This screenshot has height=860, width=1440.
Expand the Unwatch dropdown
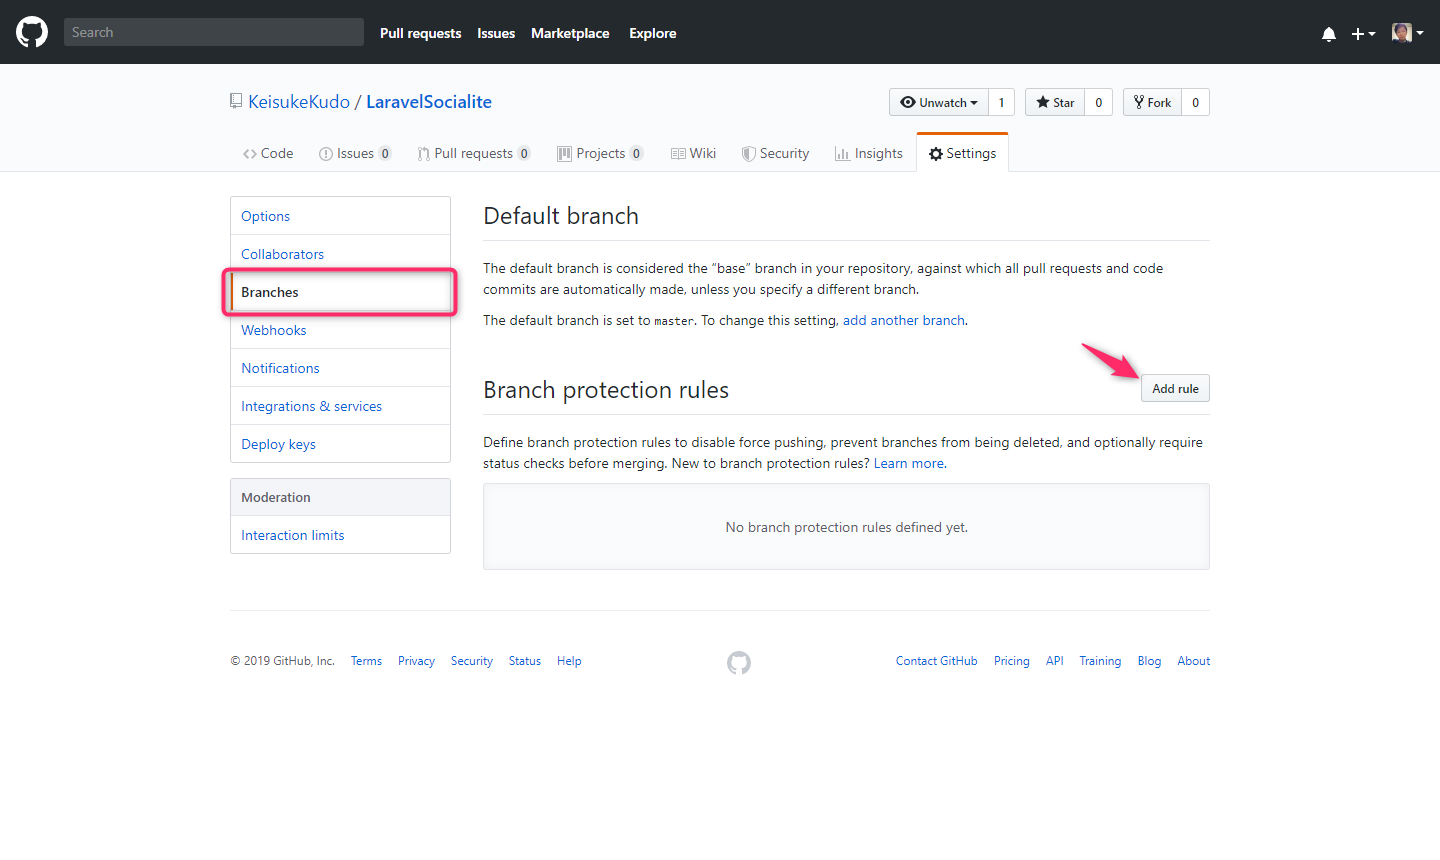tap(939, 102)
